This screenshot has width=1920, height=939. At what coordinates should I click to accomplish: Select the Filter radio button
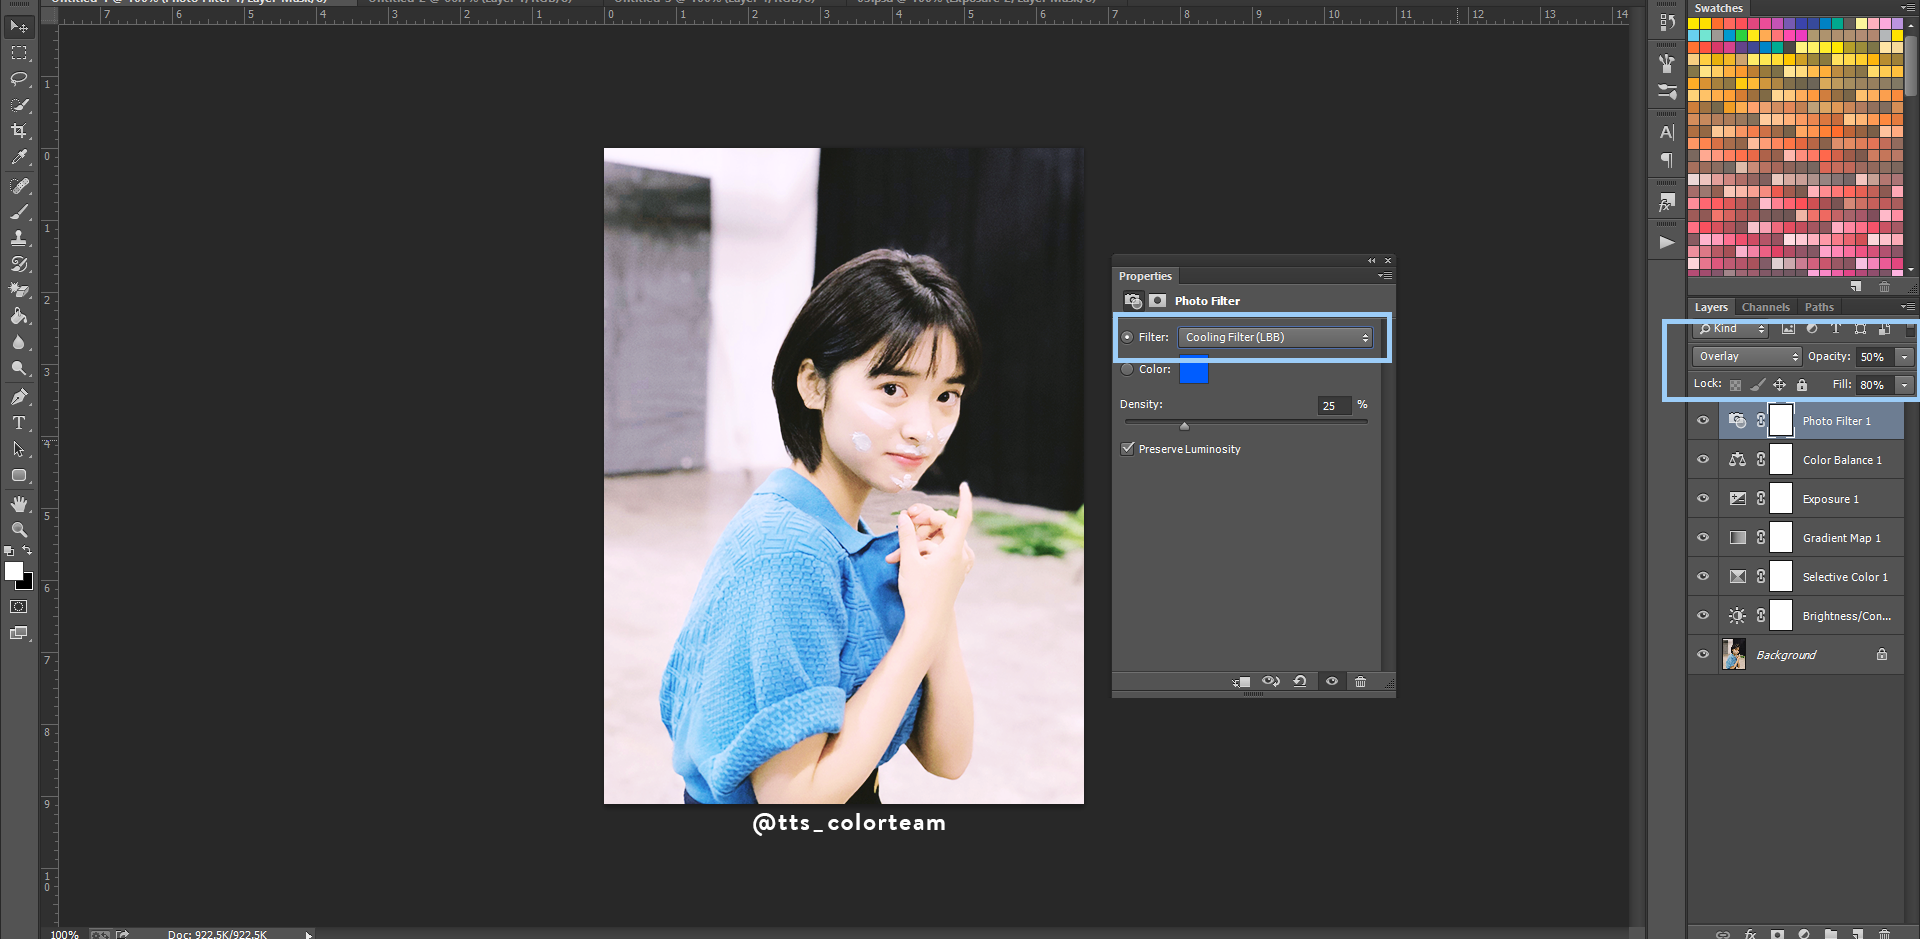pyautogui.click(x=1127, y=337)
